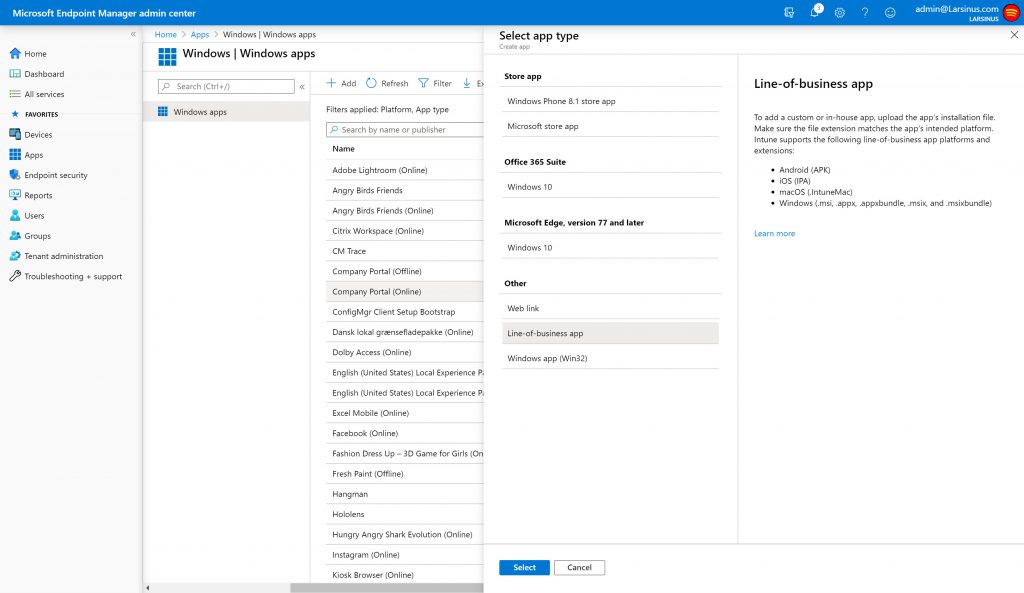Click the Search by name or publisher field
The image size is (1024, 593).
tap(405, 129)
